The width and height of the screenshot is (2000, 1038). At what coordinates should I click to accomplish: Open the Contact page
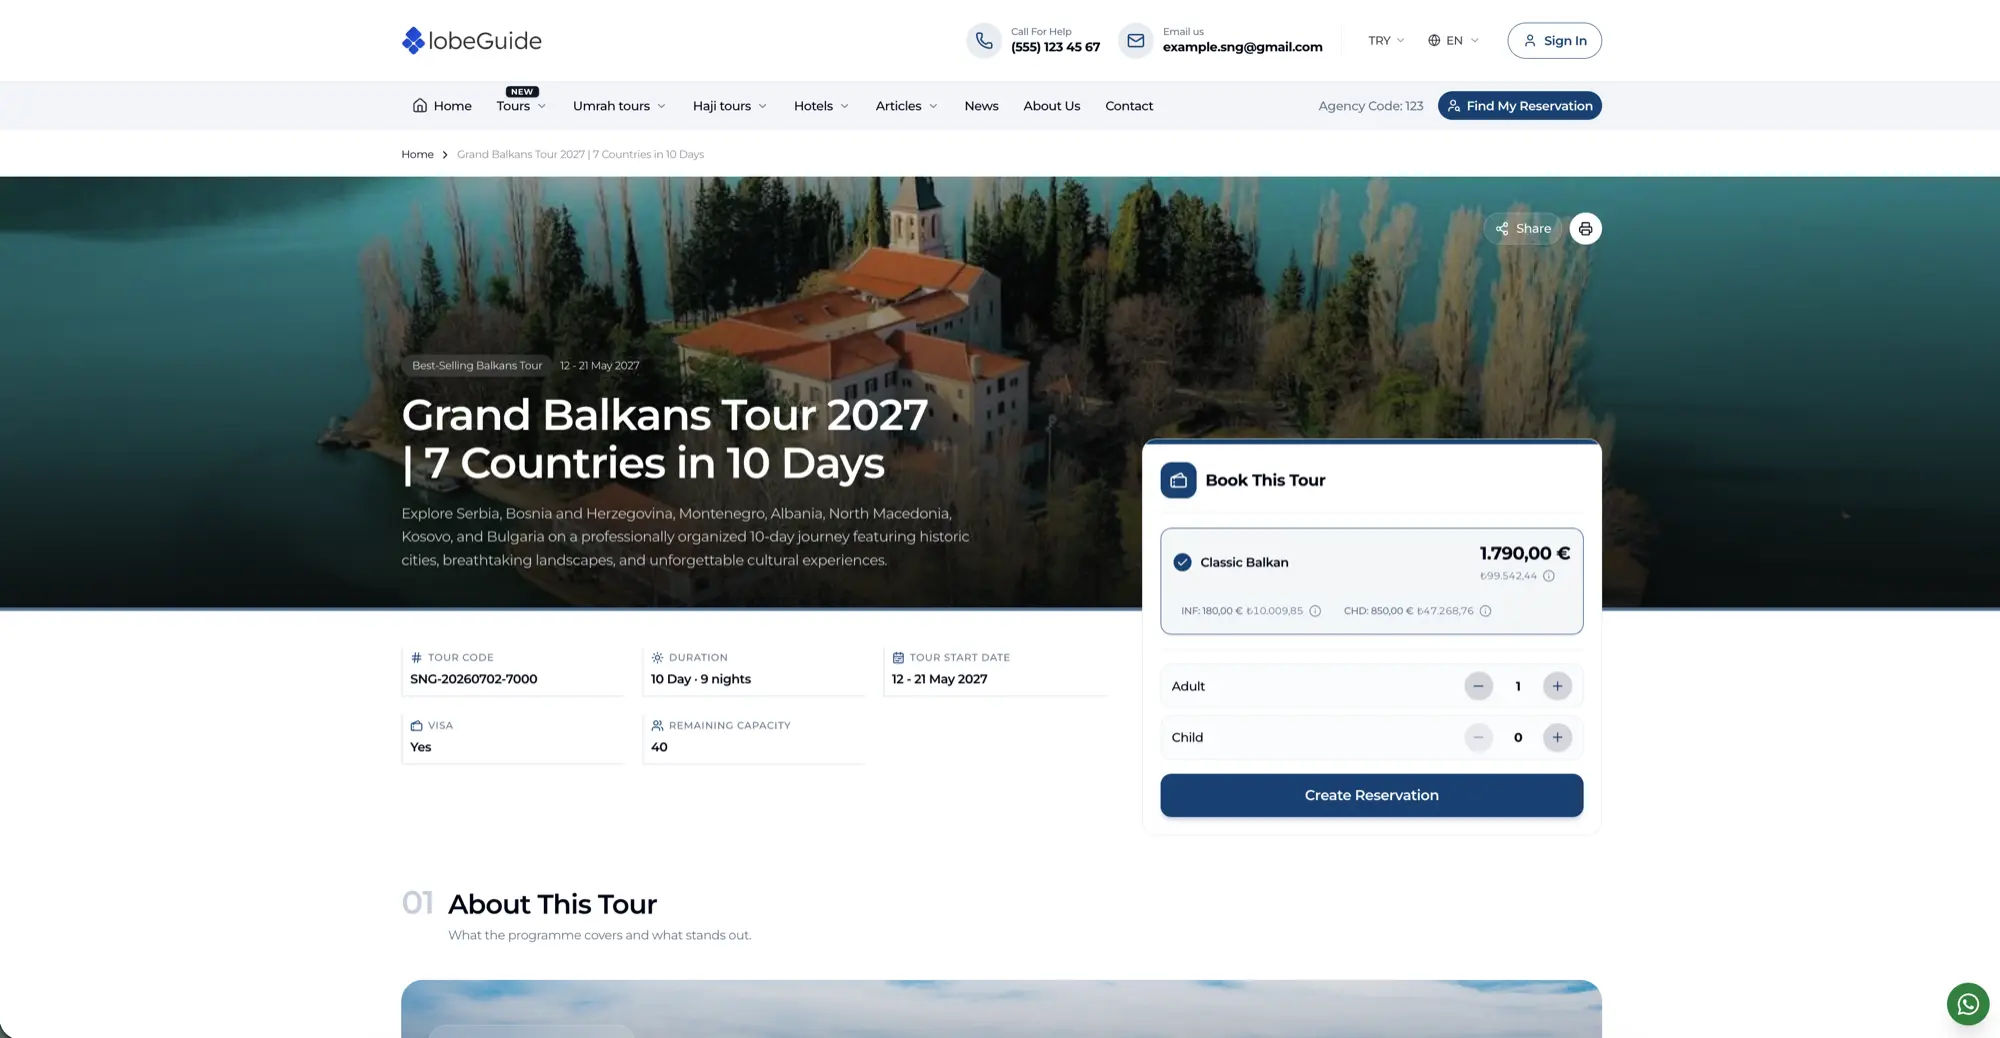pos(1129,106)
